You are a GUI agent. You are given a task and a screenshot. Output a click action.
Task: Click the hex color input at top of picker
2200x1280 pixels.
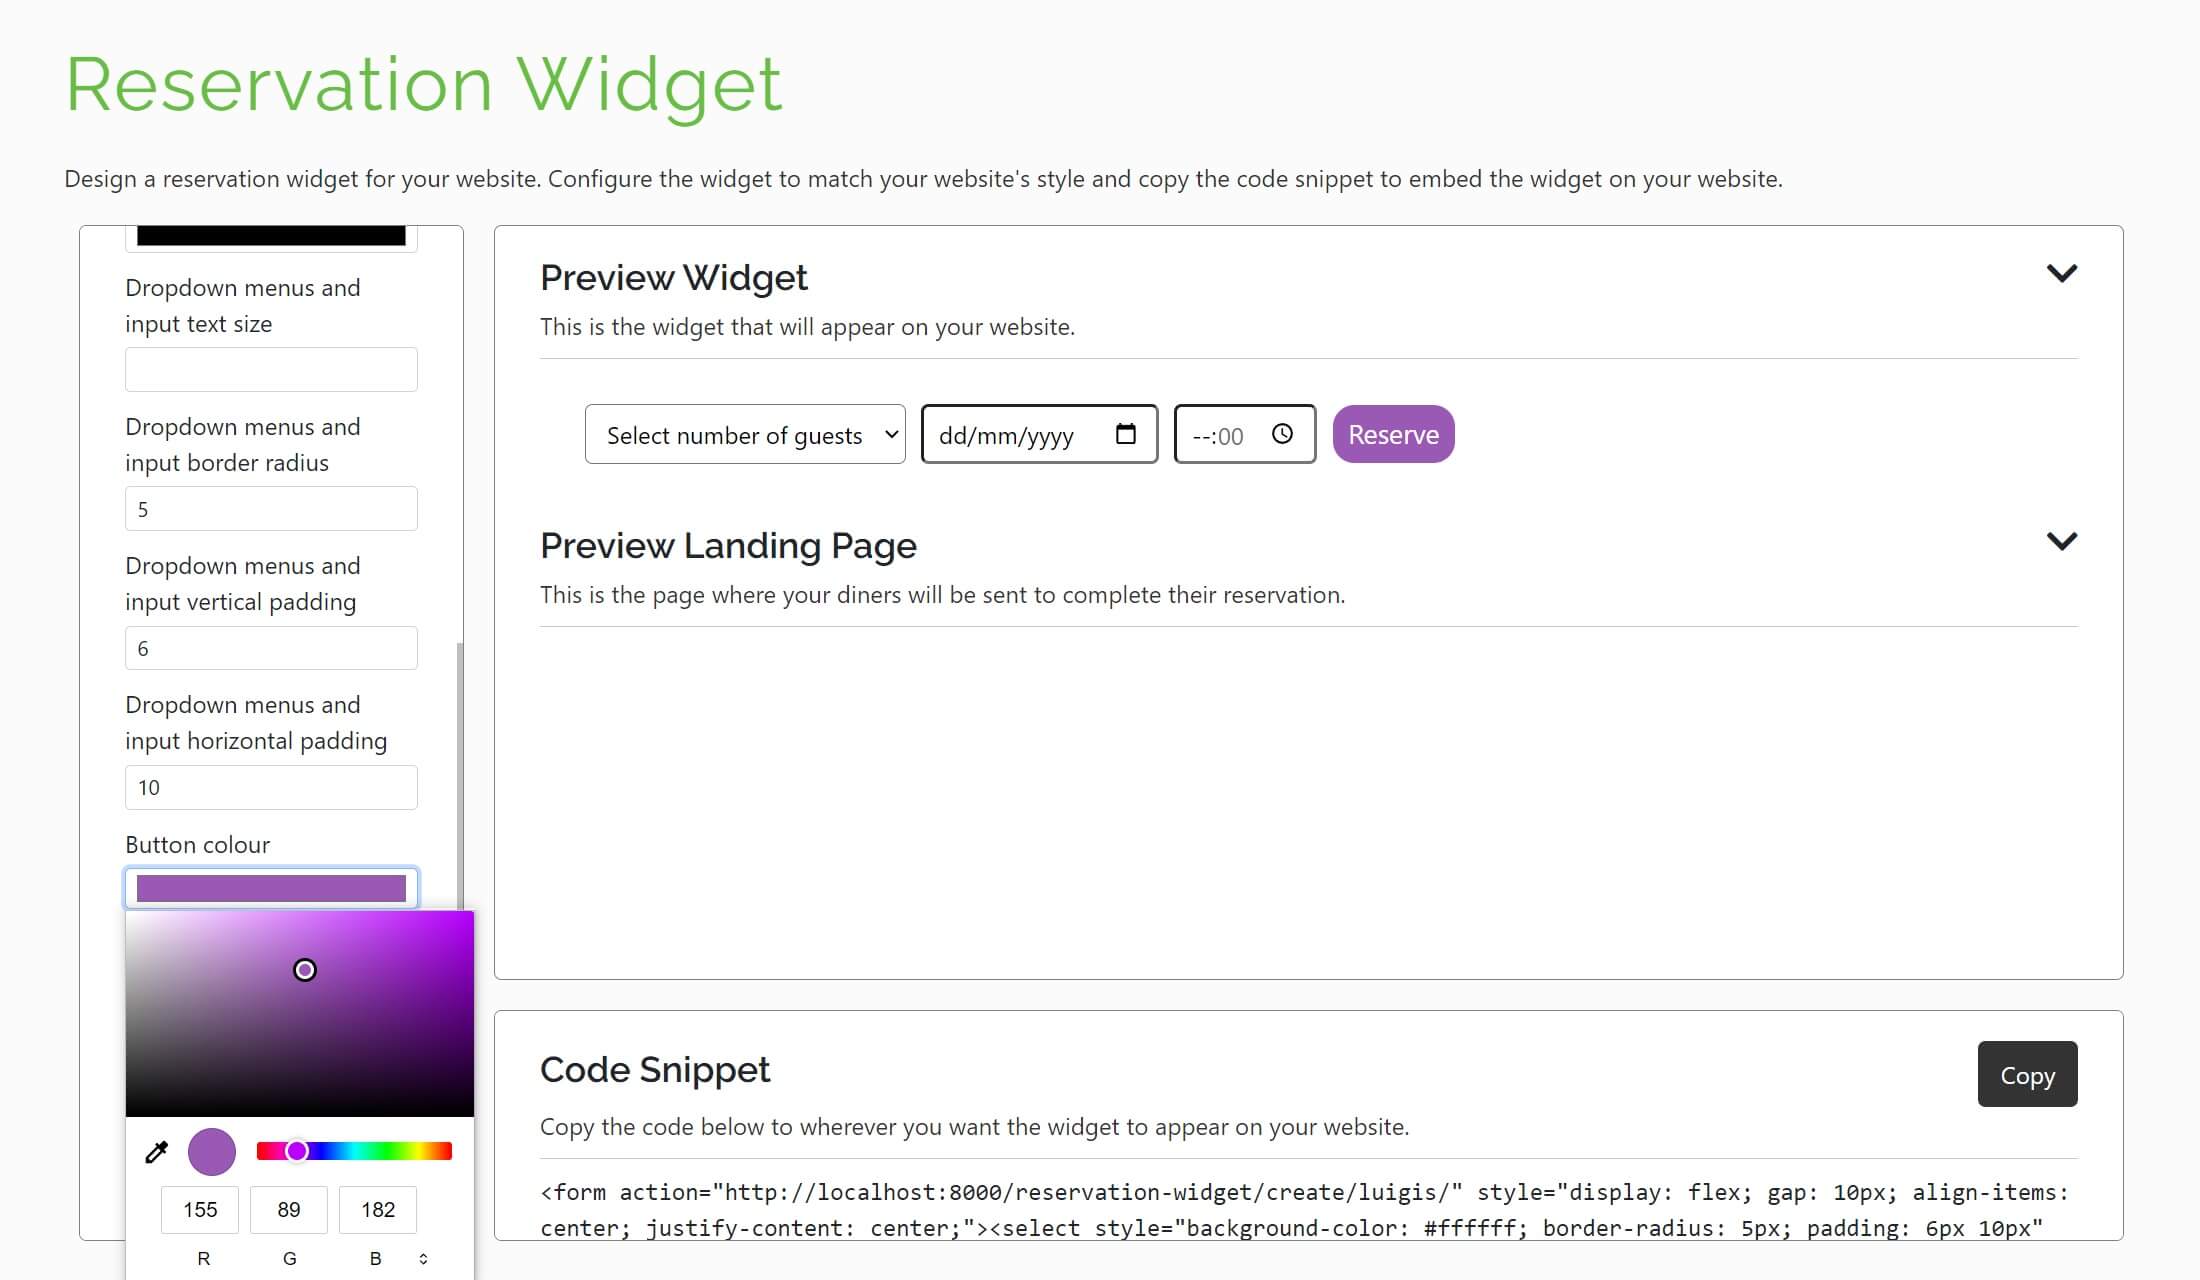[271, 887]
